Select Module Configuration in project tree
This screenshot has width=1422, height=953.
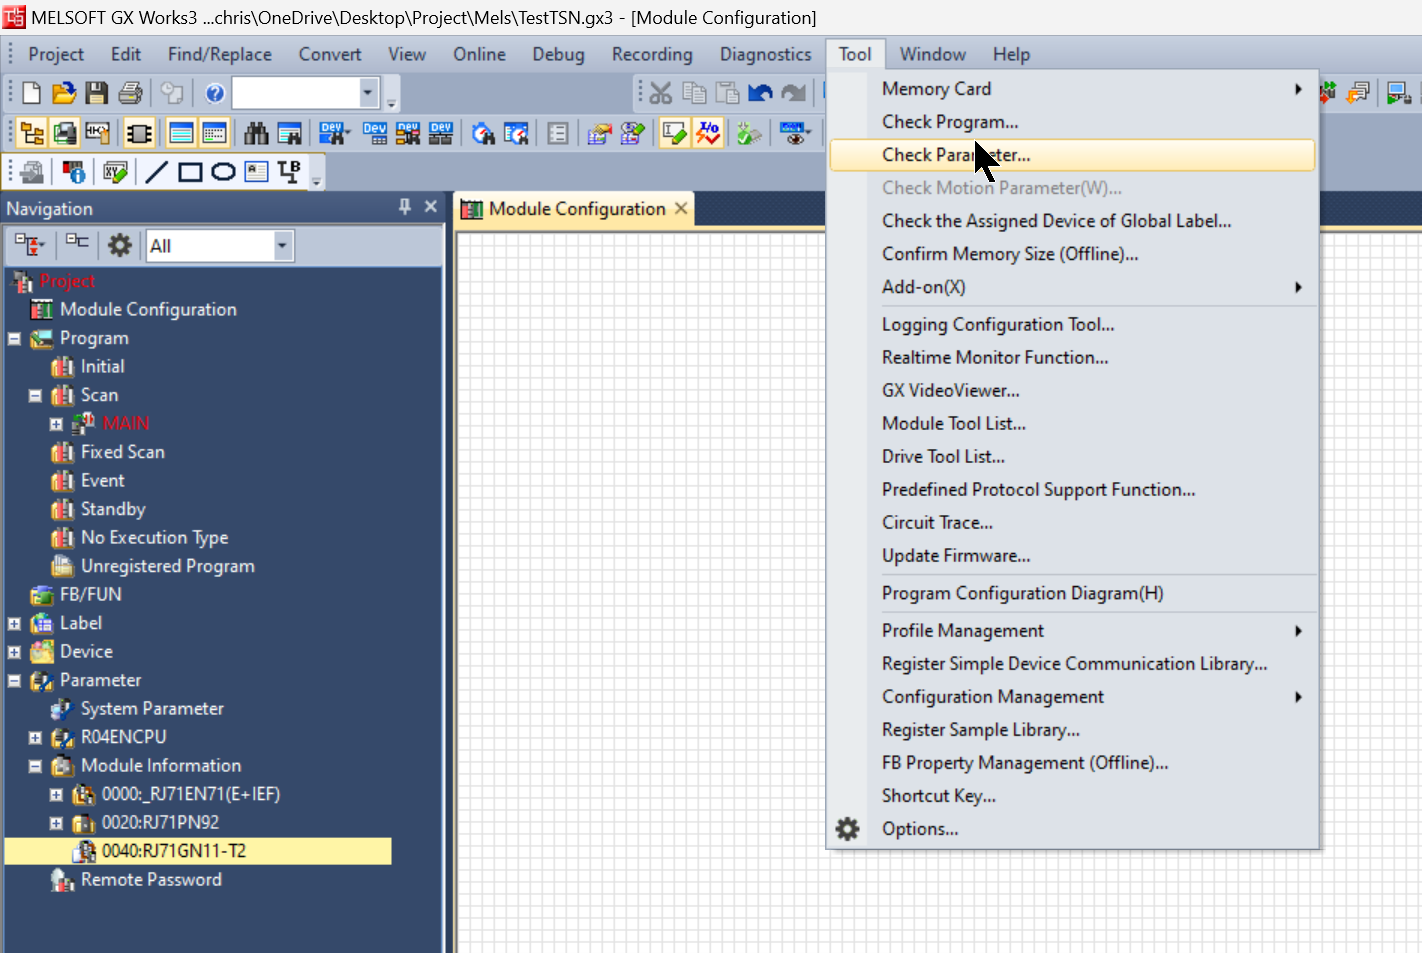(148, 310)
